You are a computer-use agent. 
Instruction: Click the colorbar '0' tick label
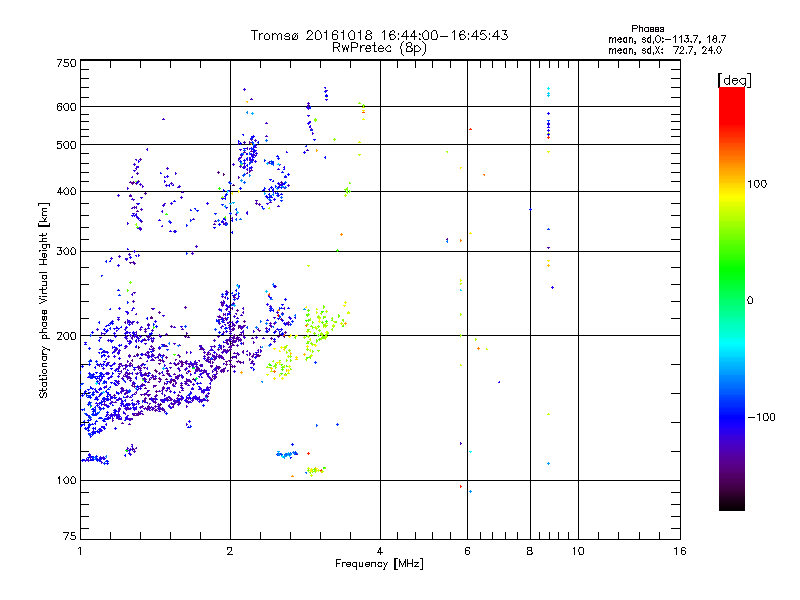click(750, 301)
